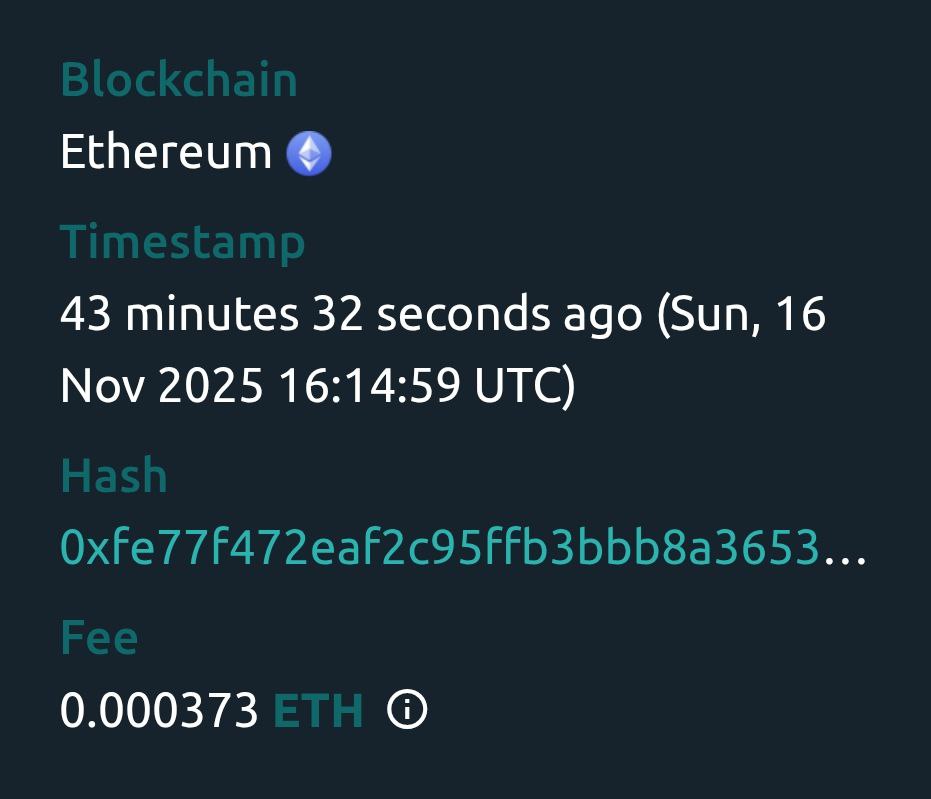
Task: Click the Ethereum diamond logo icon
Action: coord(309,154)
